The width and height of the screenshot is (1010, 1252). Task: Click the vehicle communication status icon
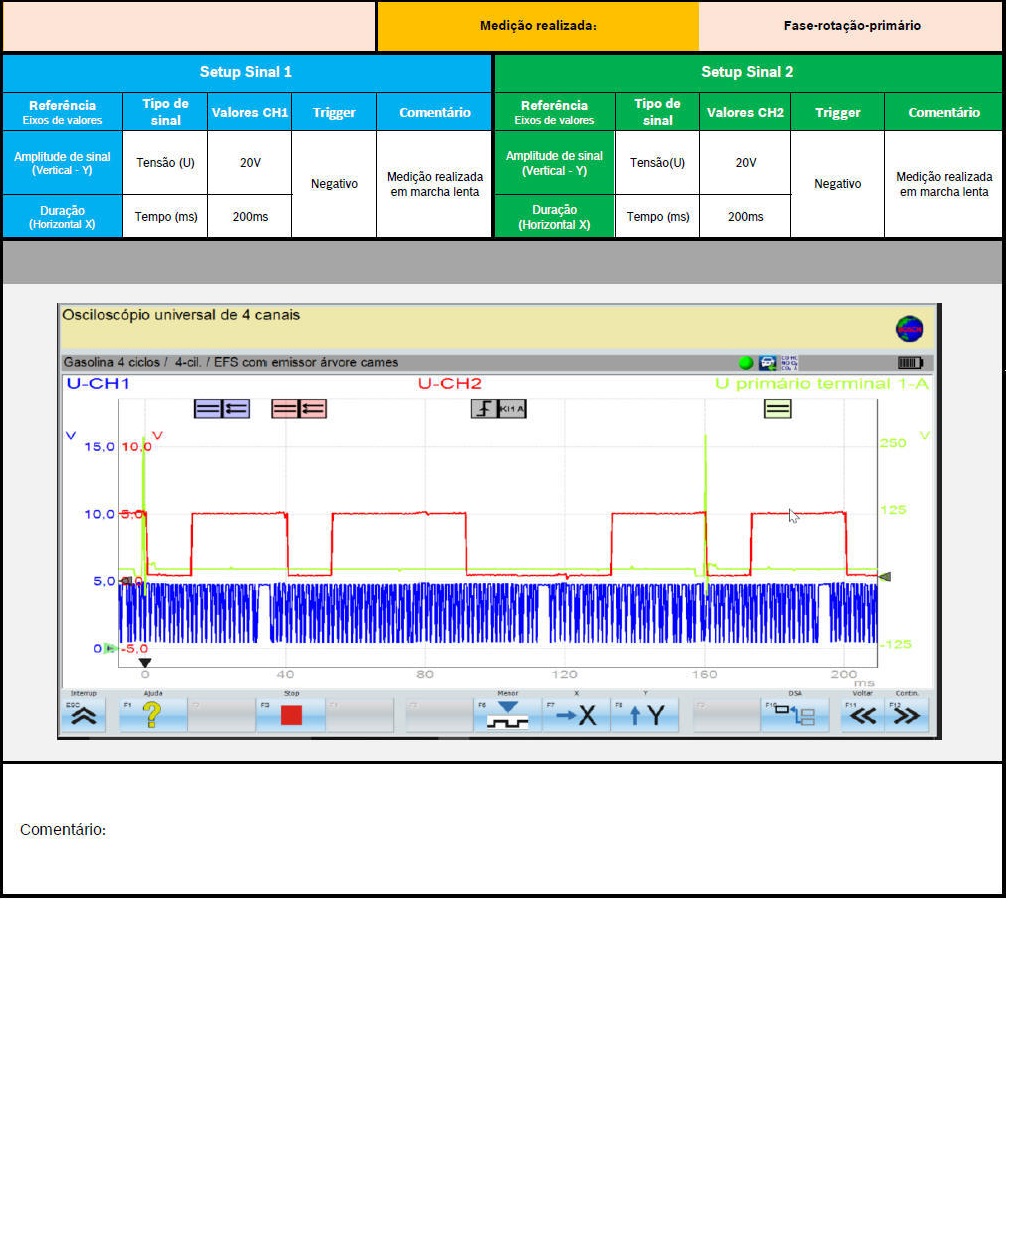pyautogui.click(x=767, y=363)
